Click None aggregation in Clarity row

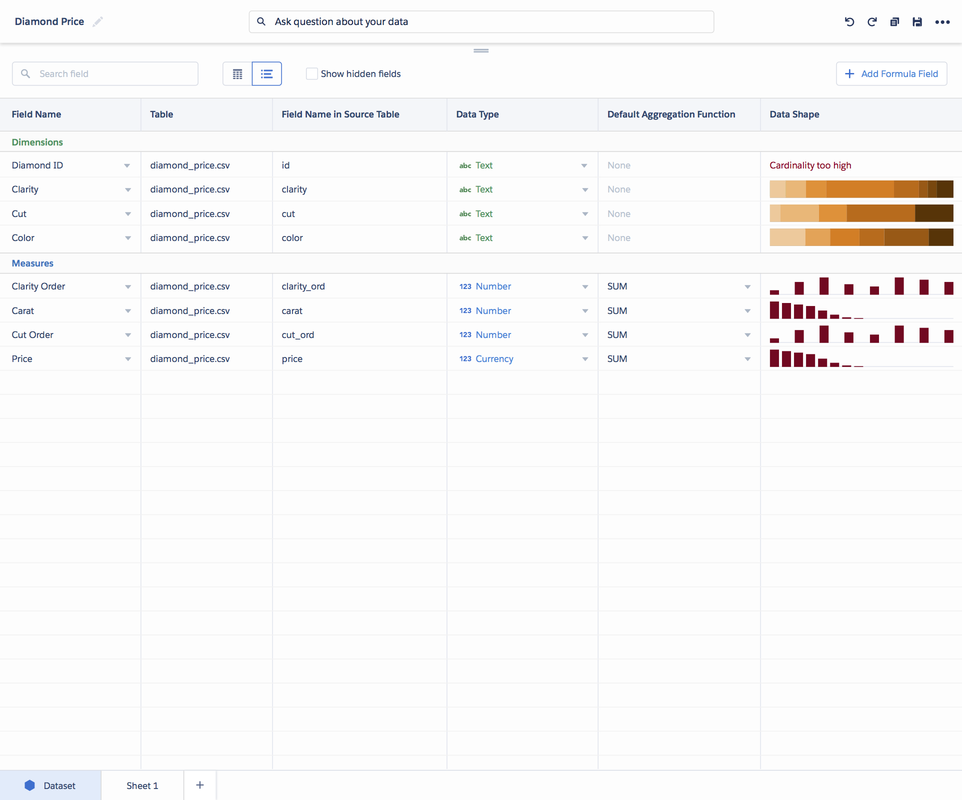point(618,190)
